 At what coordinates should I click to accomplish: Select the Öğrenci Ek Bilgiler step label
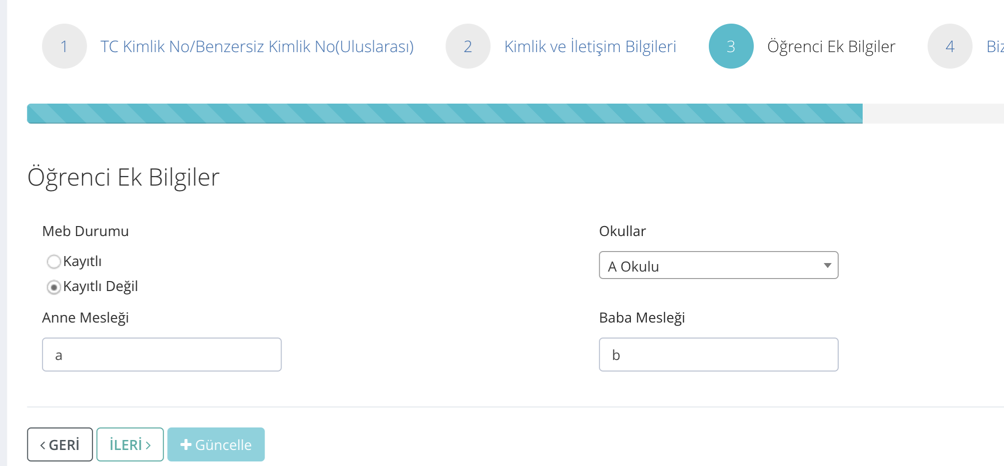831,46
